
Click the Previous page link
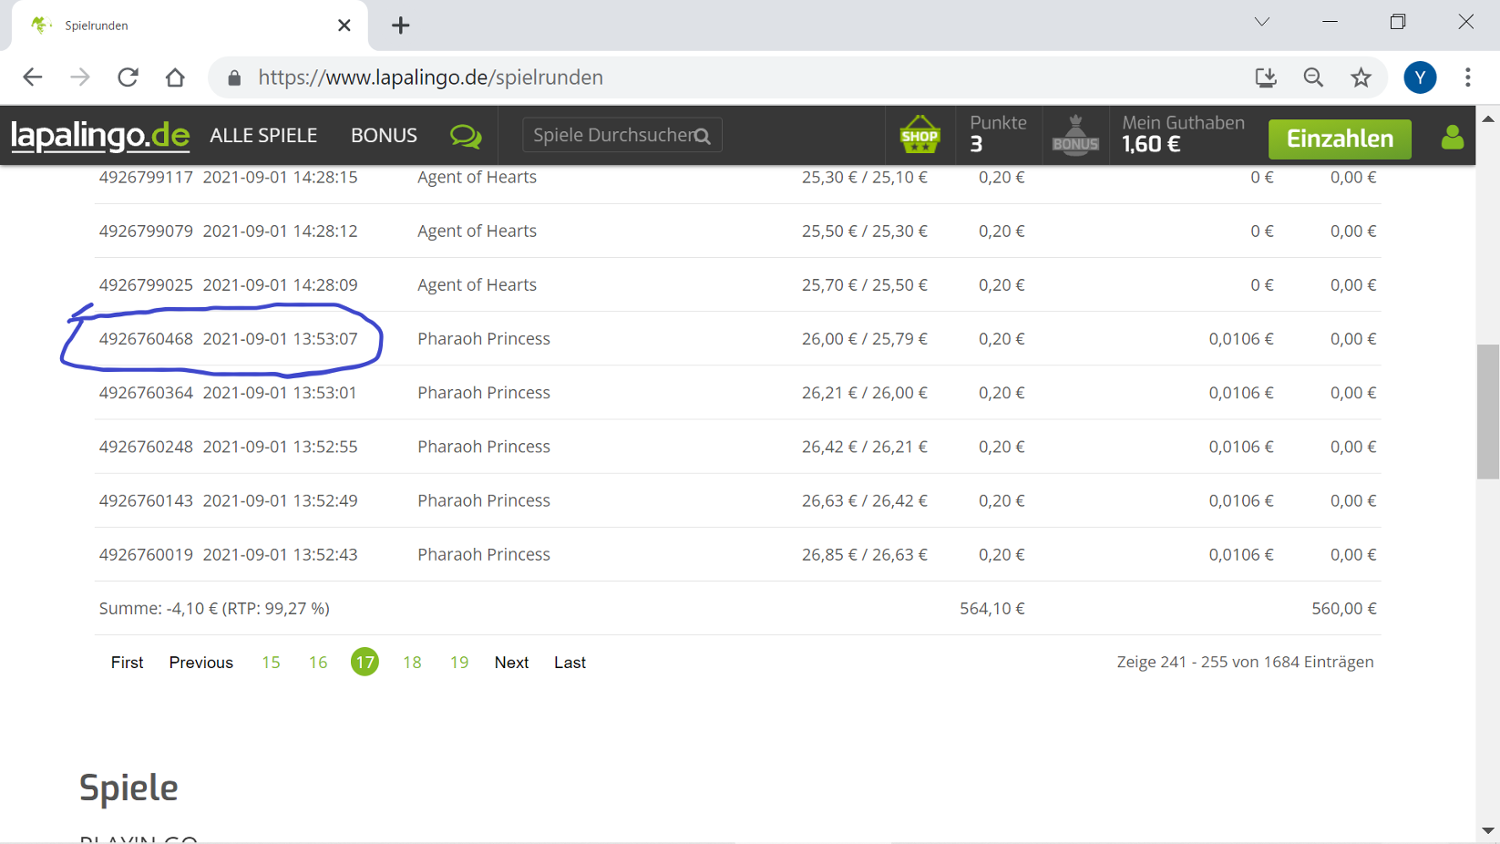click(x=201, y=662)
